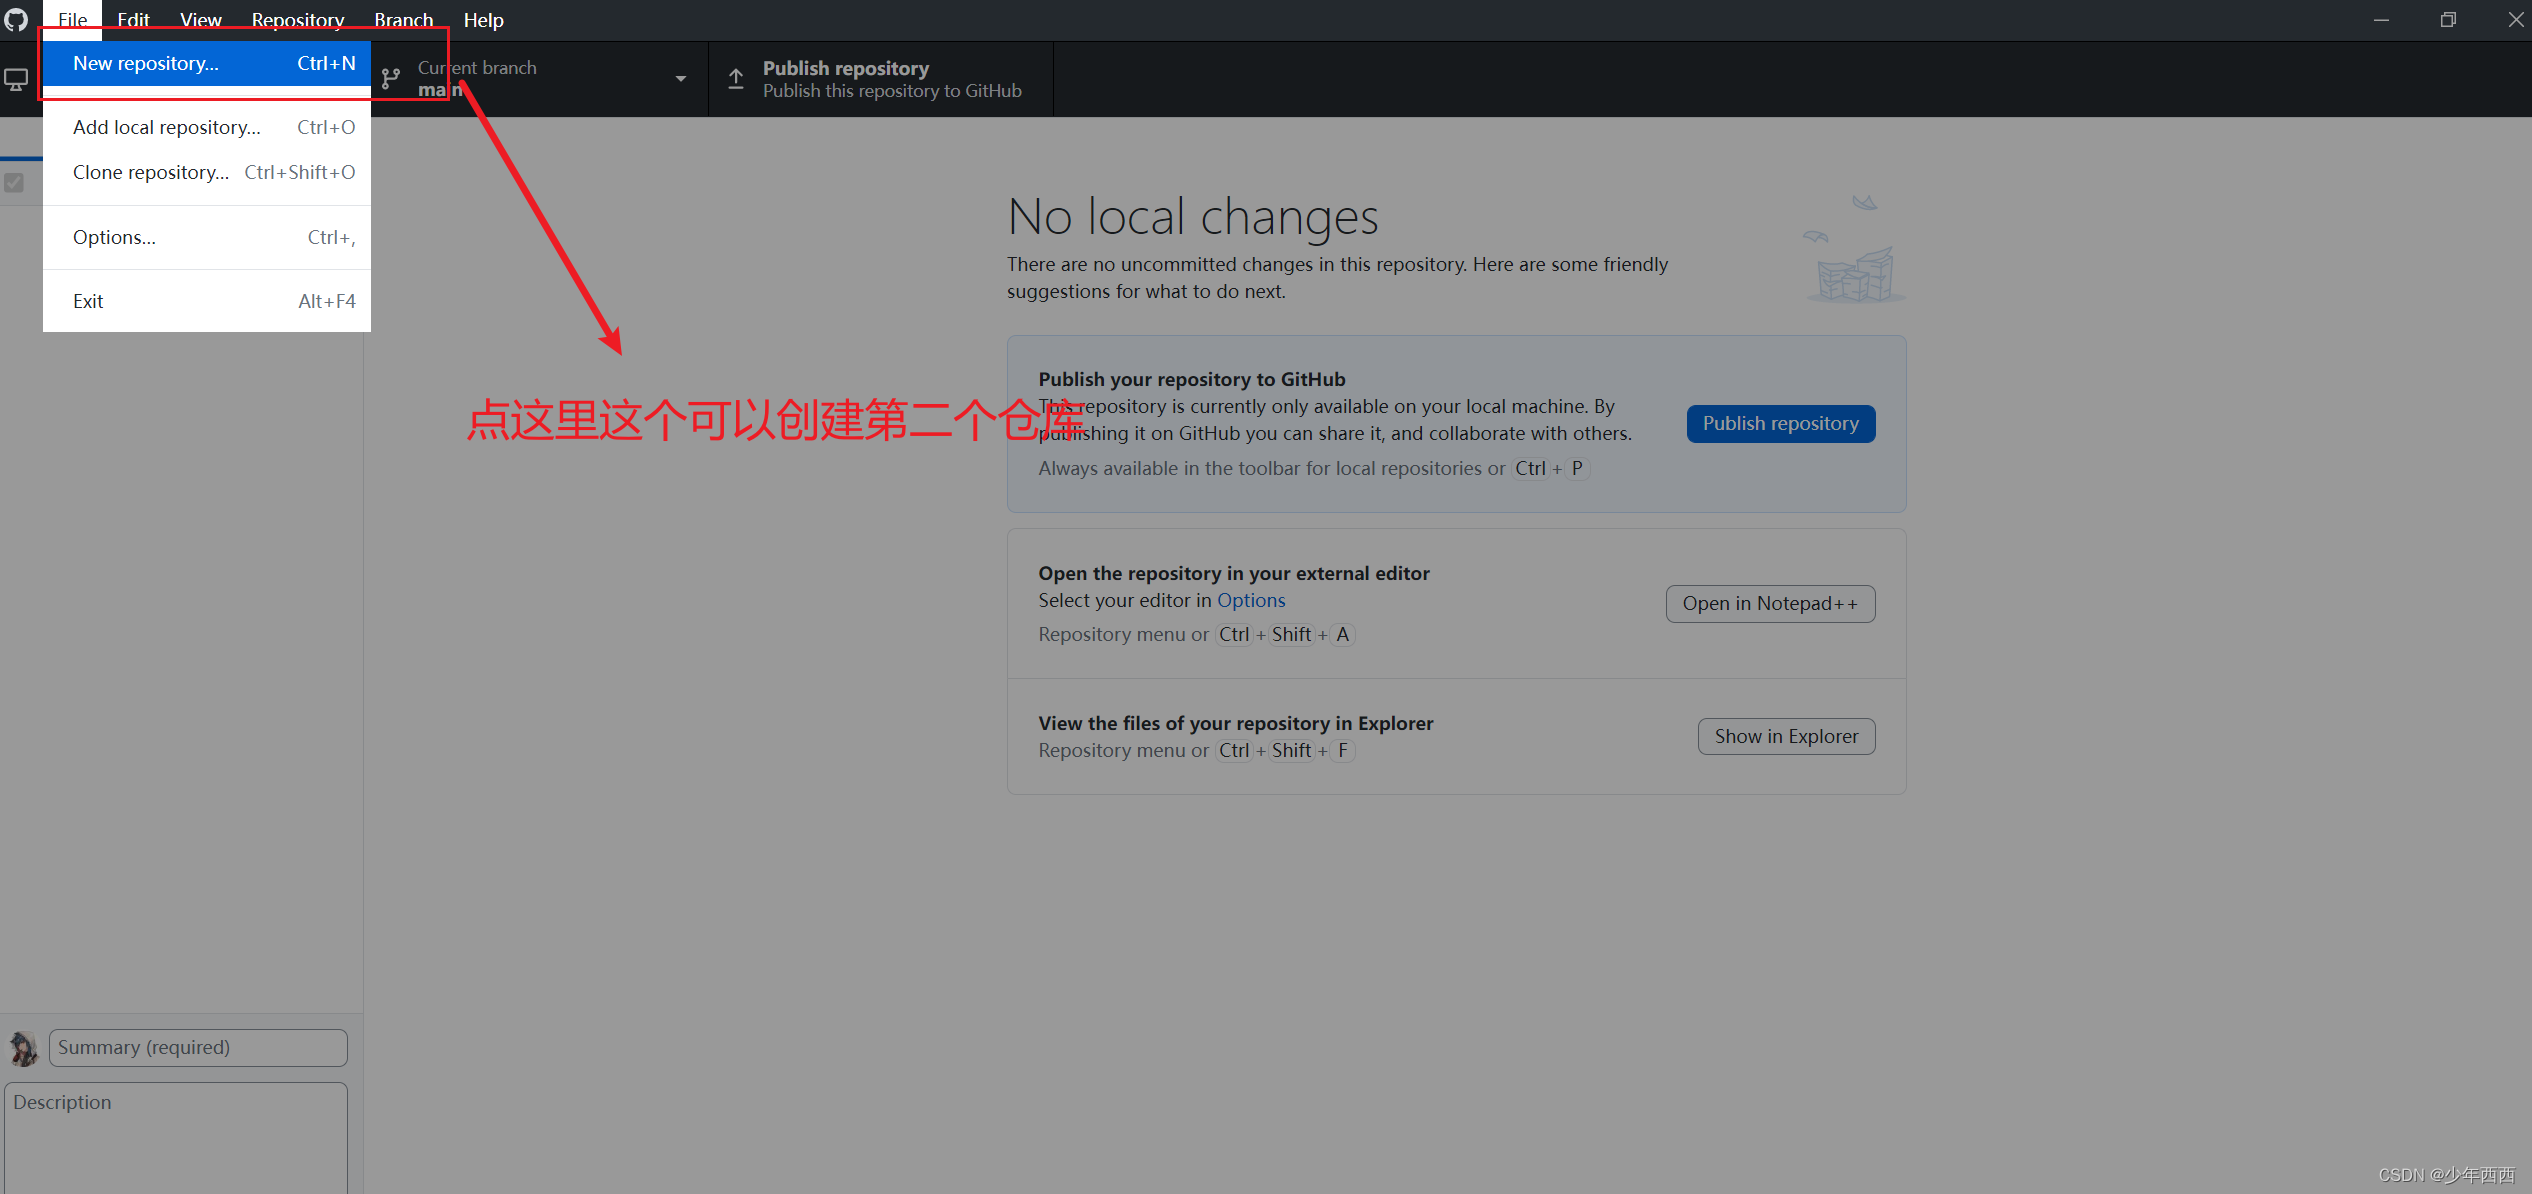
Task: Follow the Options link for editor
Action: (x=1250, y=601)
